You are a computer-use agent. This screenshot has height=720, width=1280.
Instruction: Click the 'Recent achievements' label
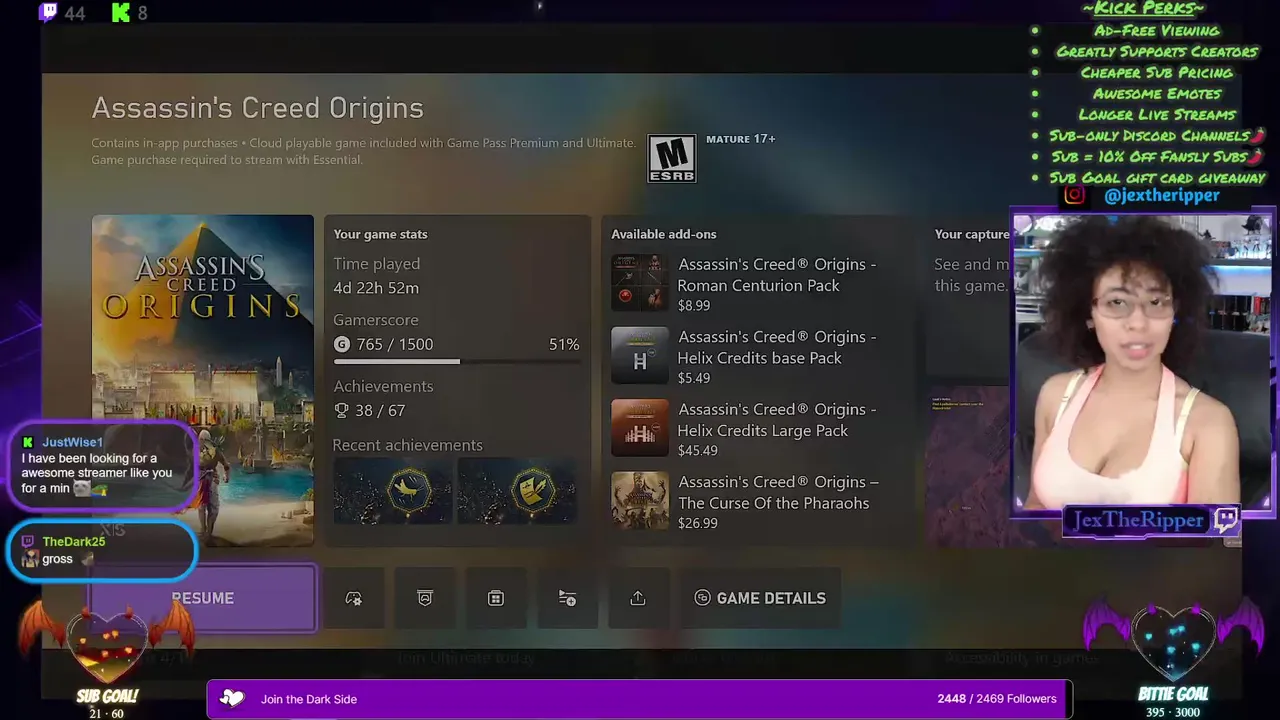[408, 445]
